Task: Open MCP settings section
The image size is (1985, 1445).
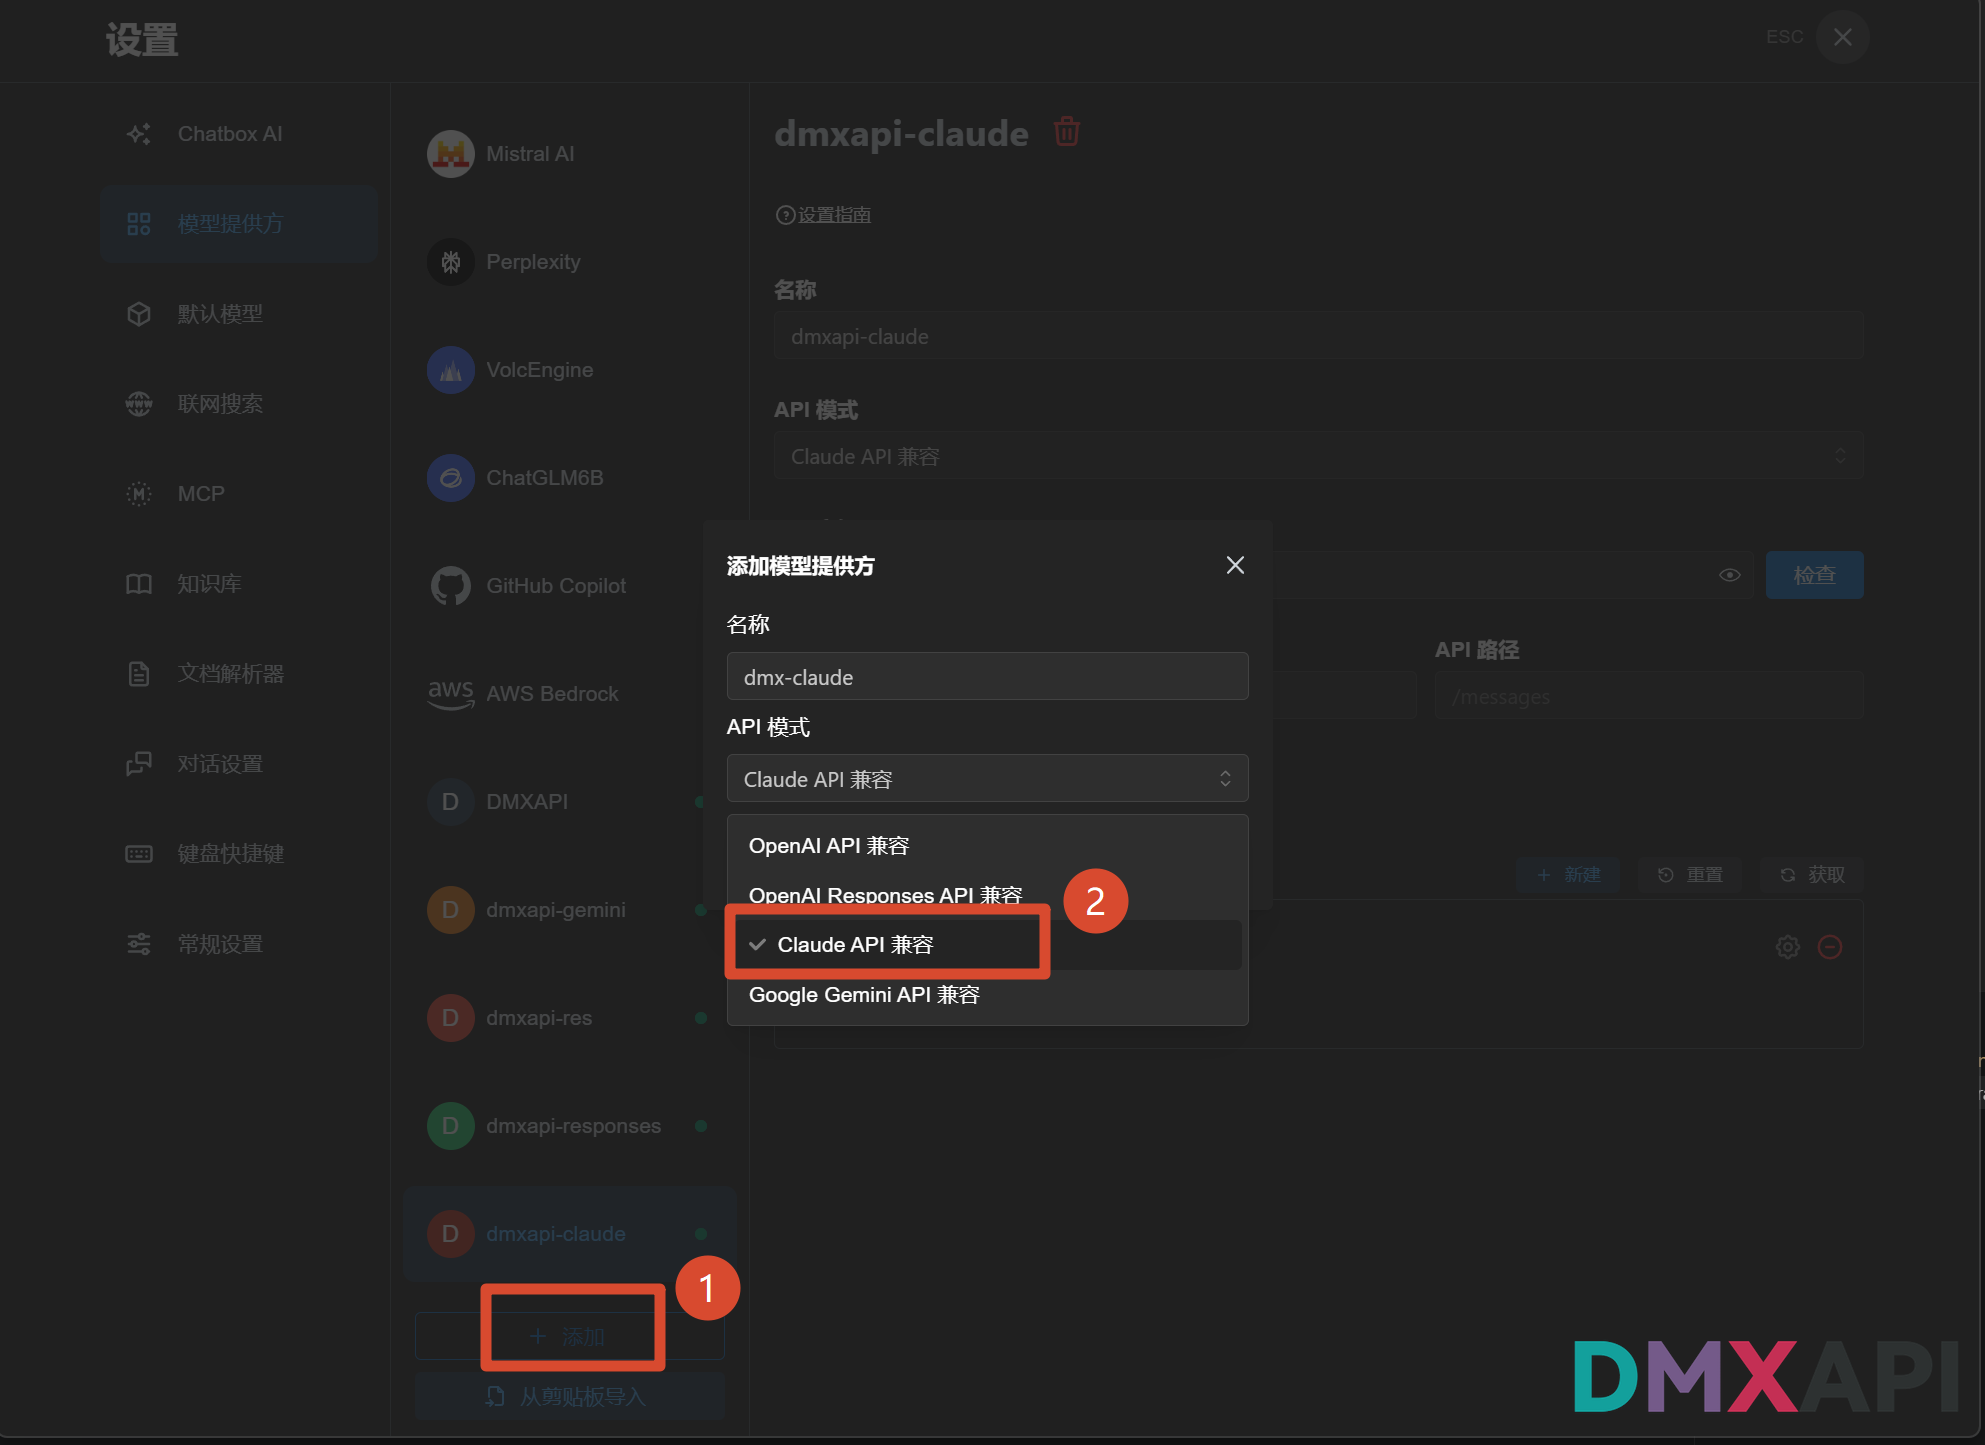Action: 238,494
